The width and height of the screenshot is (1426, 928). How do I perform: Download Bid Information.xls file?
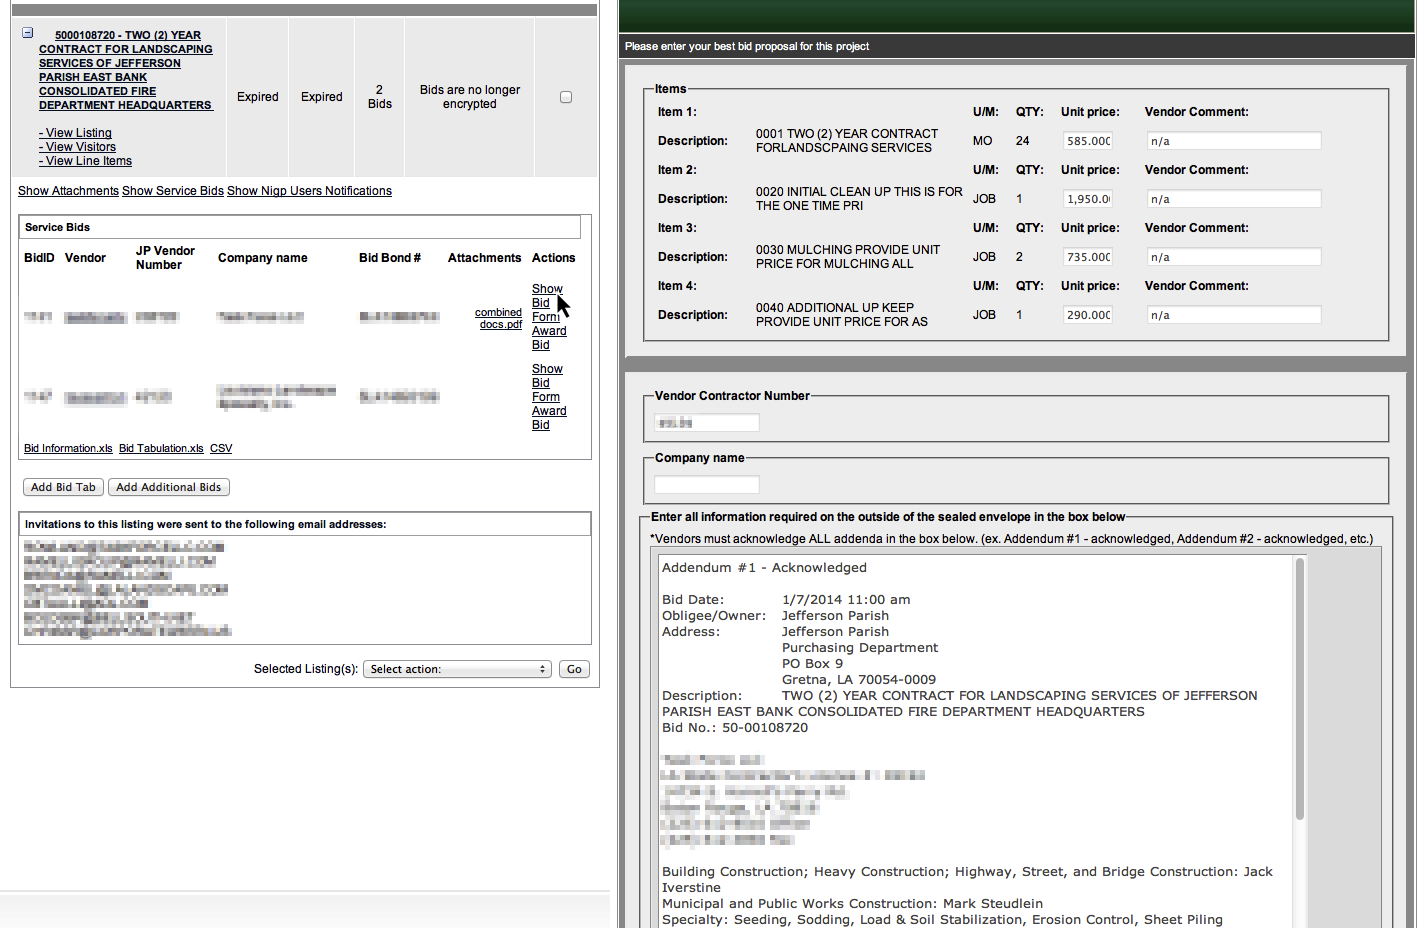68,448
